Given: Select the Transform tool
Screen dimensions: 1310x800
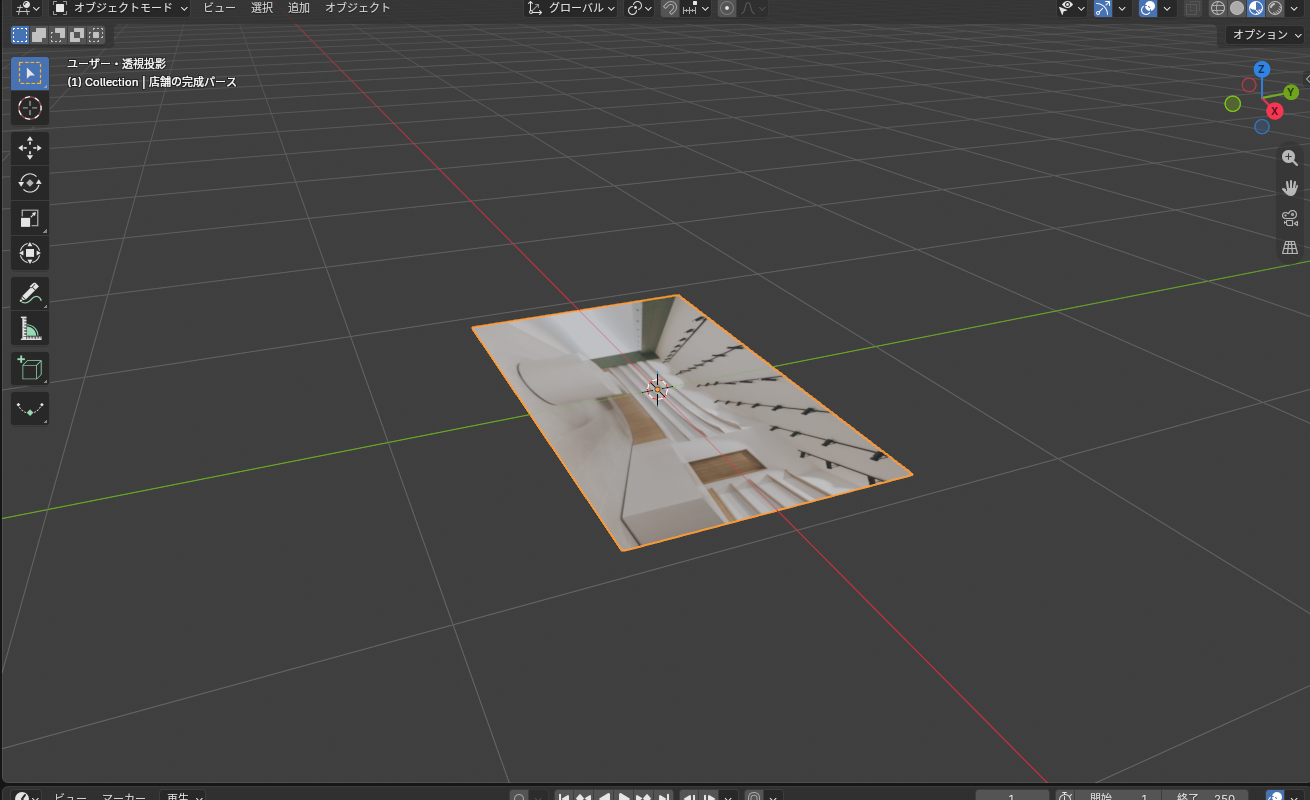Looking at the screenshot, I should click(x=30, y=253).
